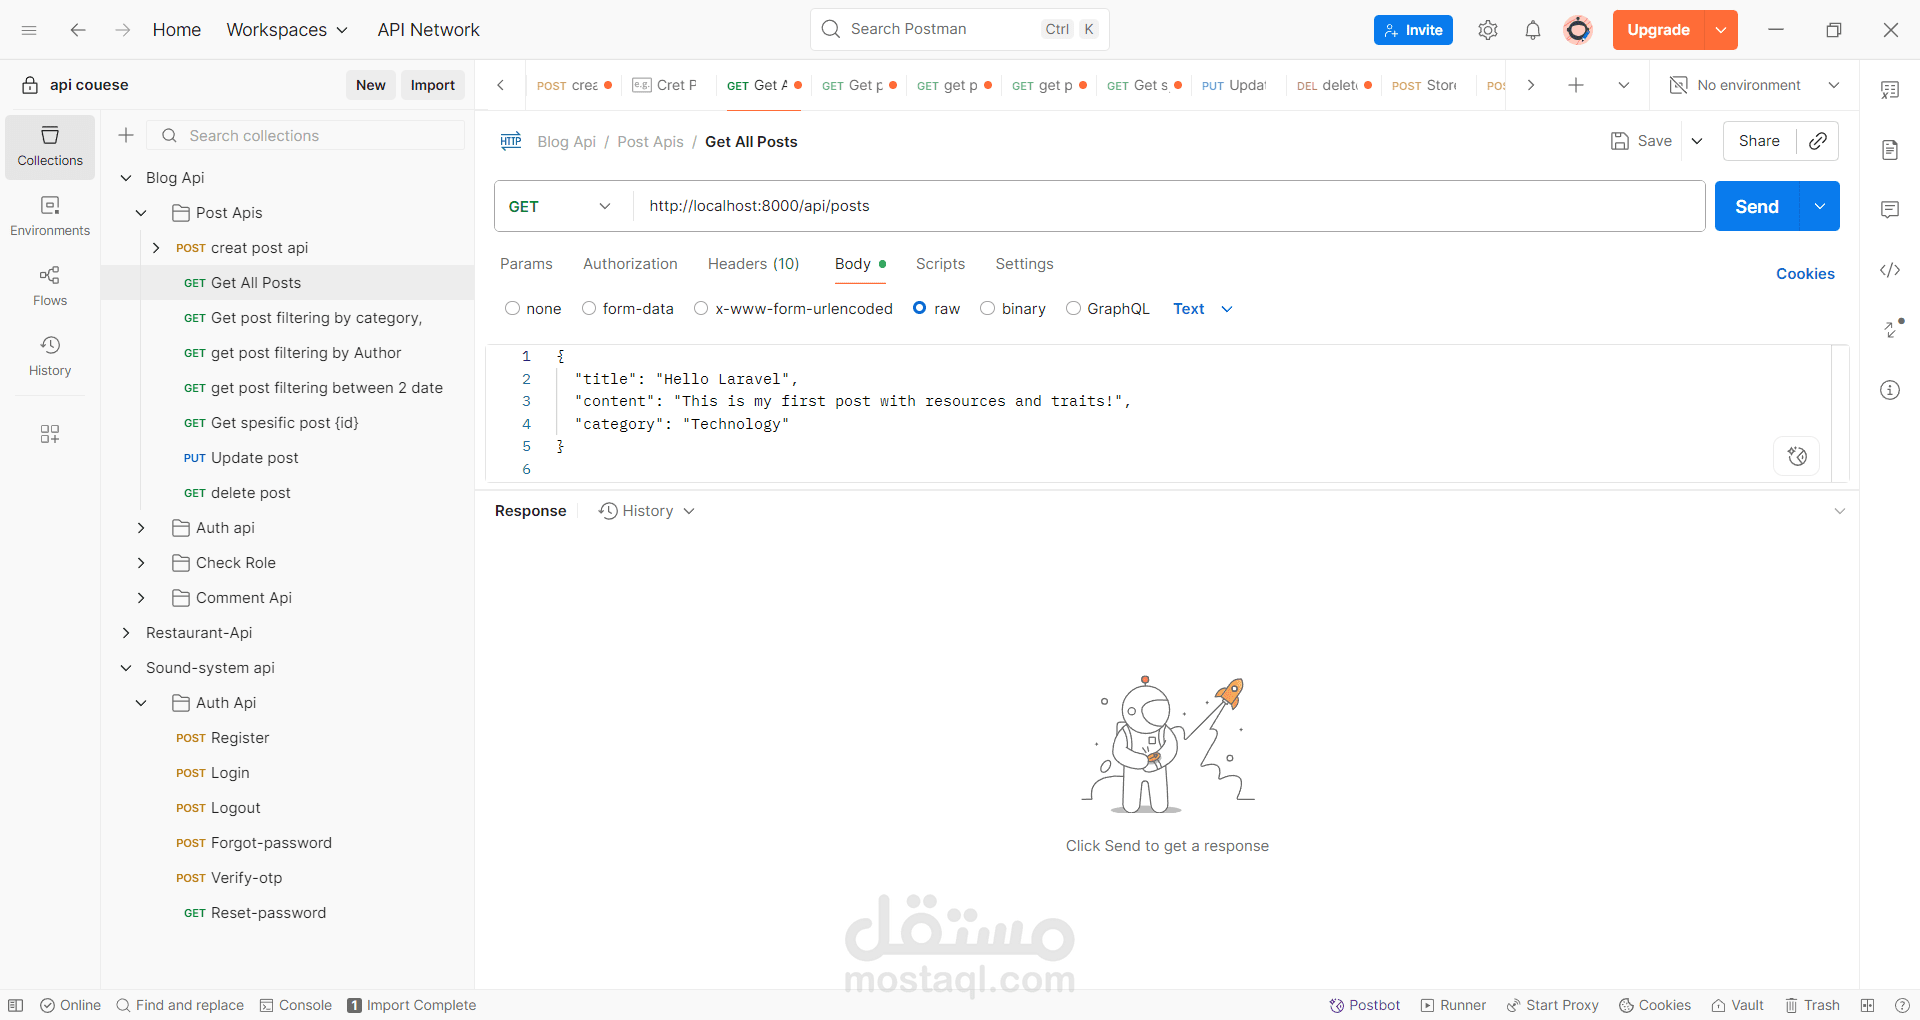This screenshot has height=1020, width=1920.
Task: Open Runner in the status bar
Action: pyautogui.click(x=1453, y=1005)
